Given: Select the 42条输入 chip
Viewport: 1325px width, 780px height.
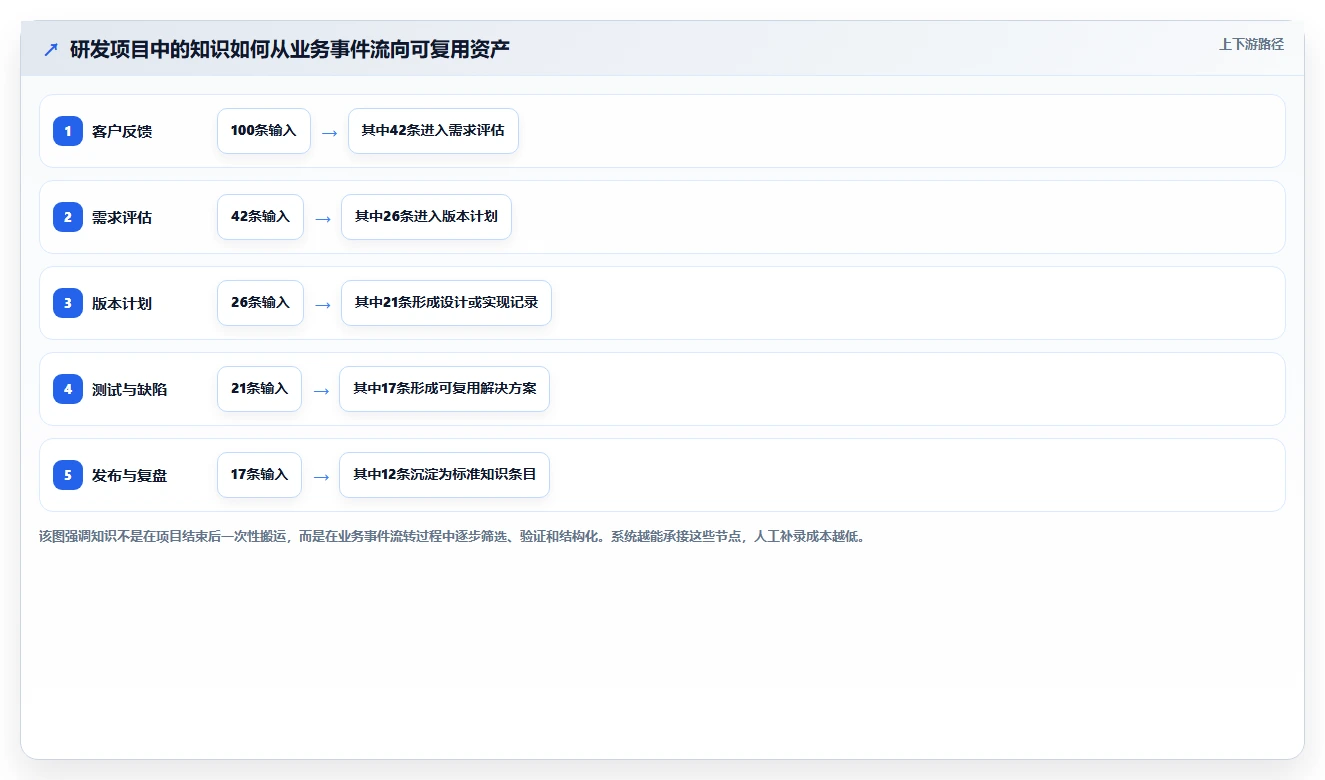Looking at the screenshot, I should (260, 217).
